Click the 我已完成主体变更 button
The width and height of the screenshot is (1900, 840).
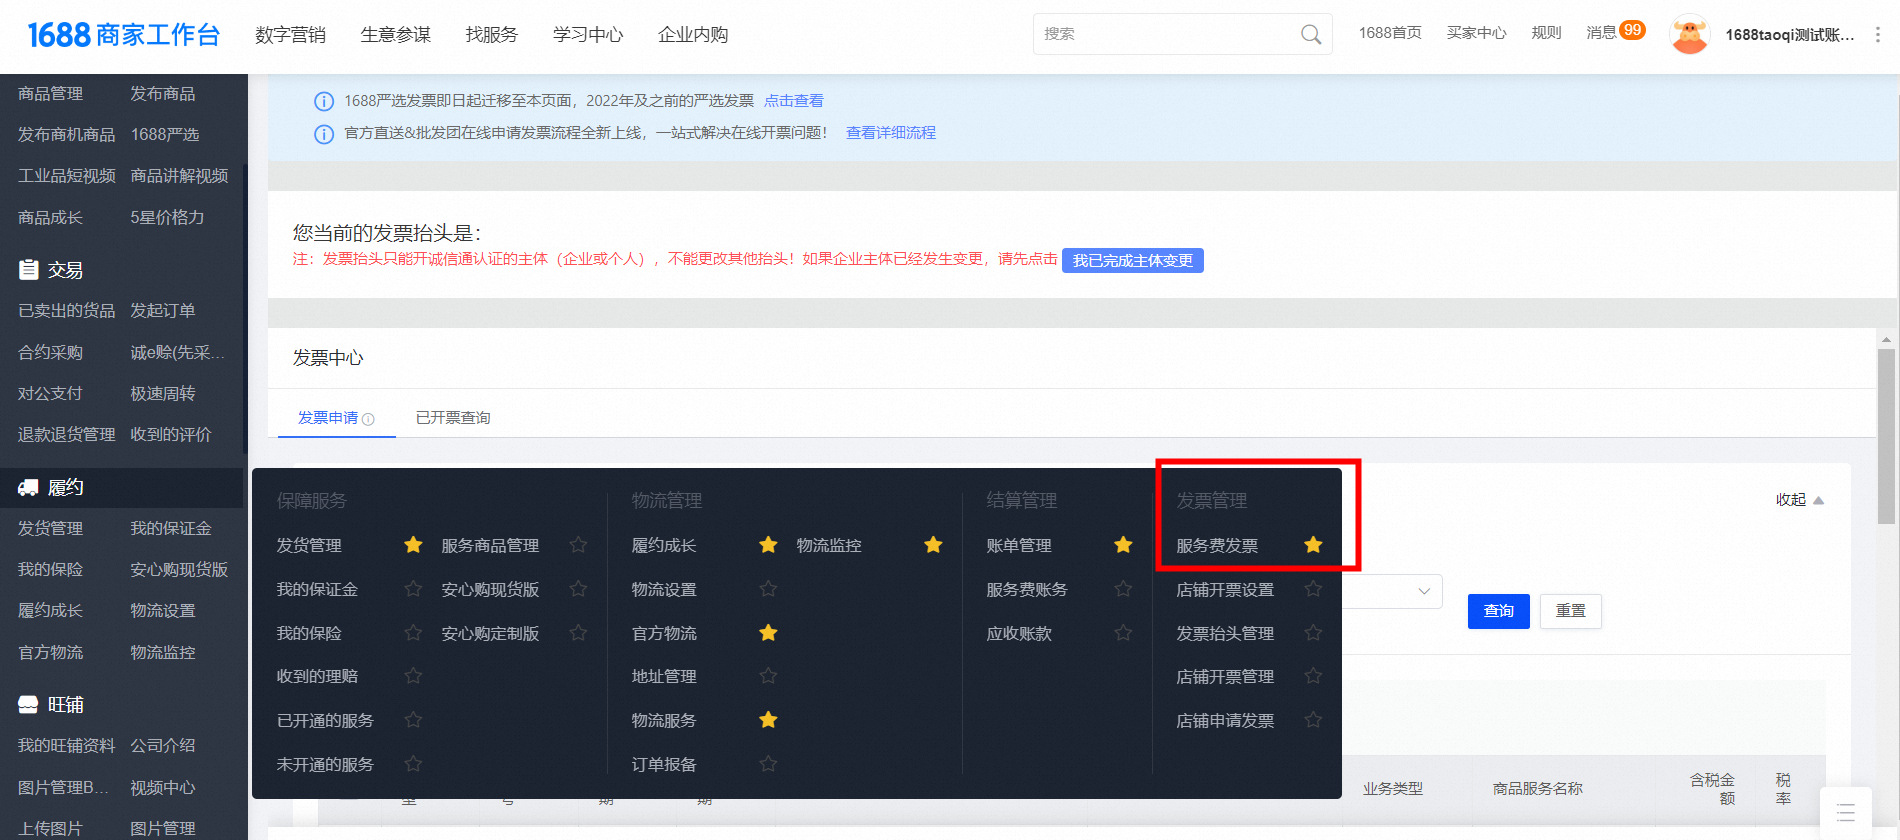pos(1132,261)
